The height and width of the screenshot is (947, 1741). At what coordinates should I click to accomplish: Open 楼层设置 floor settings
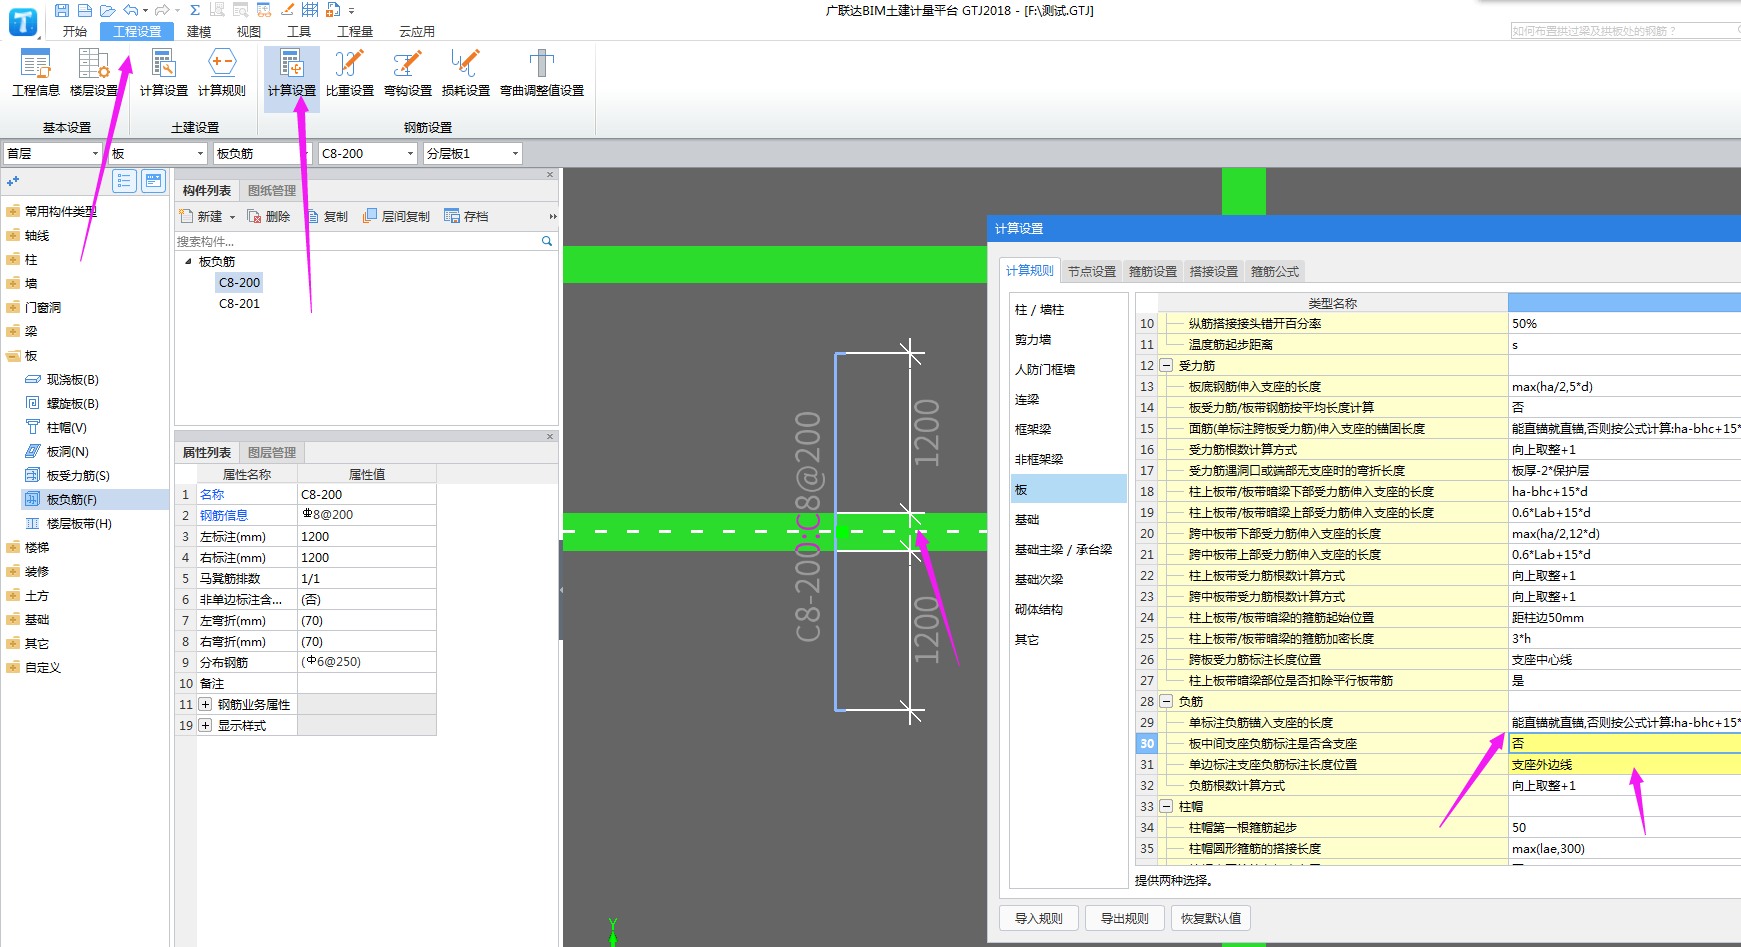(x=94, y=73)
